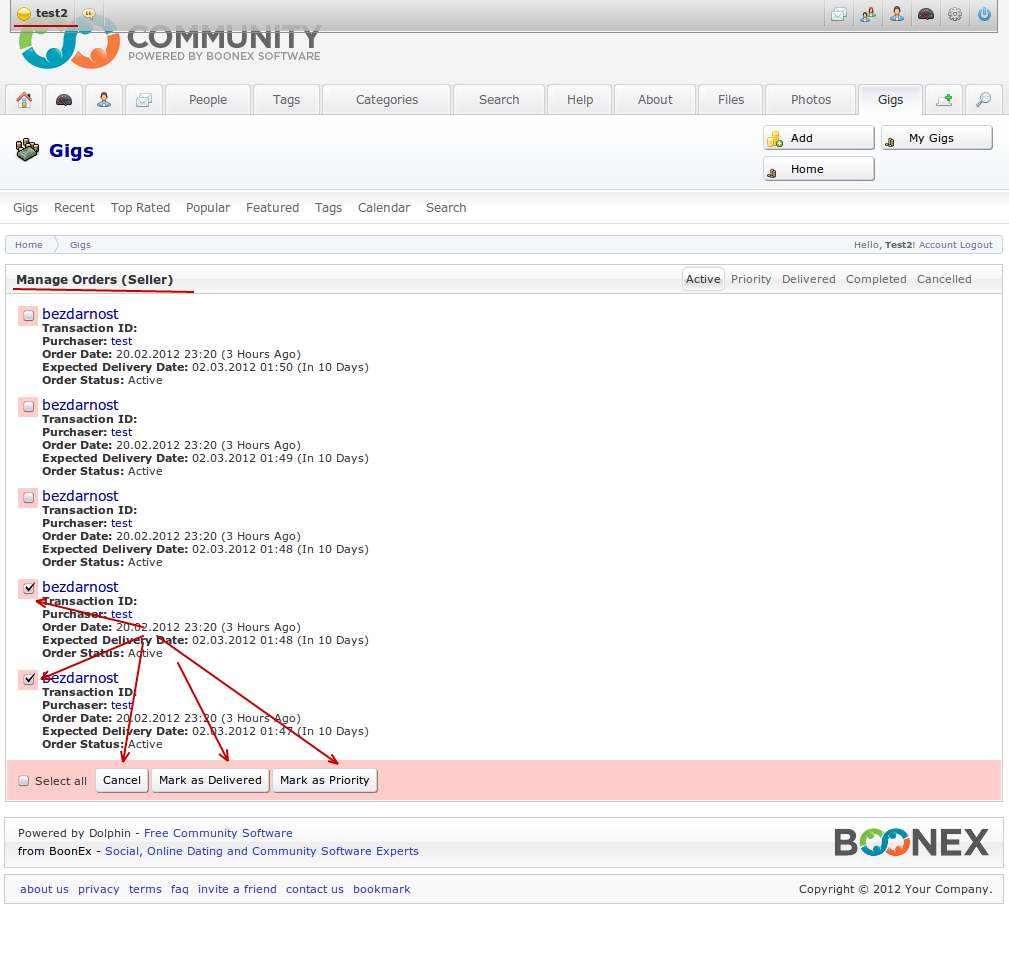
Task: Toggle the Select all checkbox
Action: coord(24,780)
